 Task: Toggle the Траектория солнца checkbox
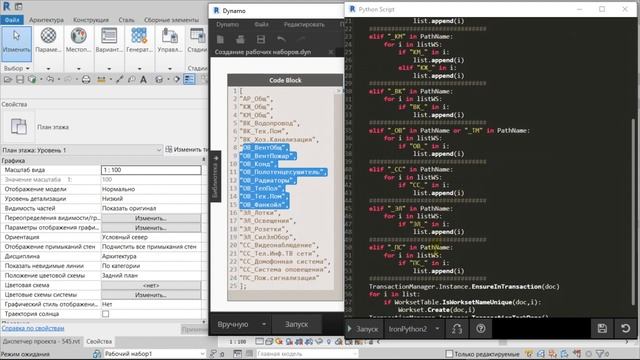(x=105, y=314)
